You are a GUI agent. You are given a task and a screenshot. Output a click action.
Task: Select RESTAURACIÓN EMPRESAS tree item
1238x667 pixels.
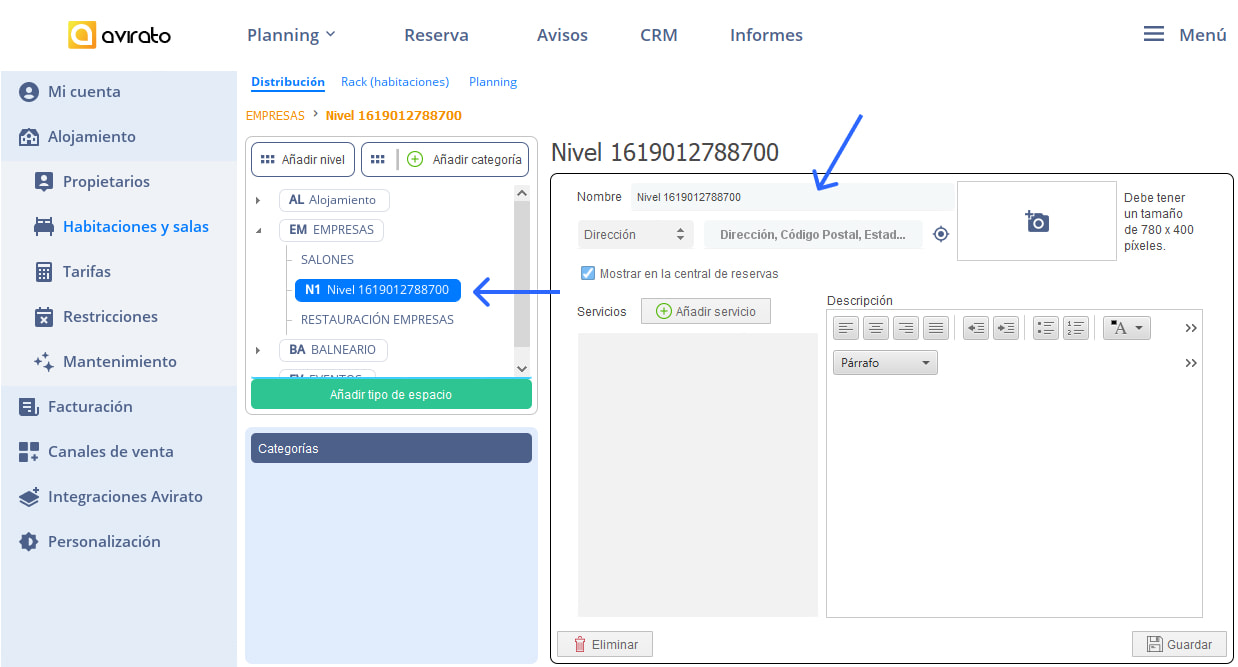(377, 320)
